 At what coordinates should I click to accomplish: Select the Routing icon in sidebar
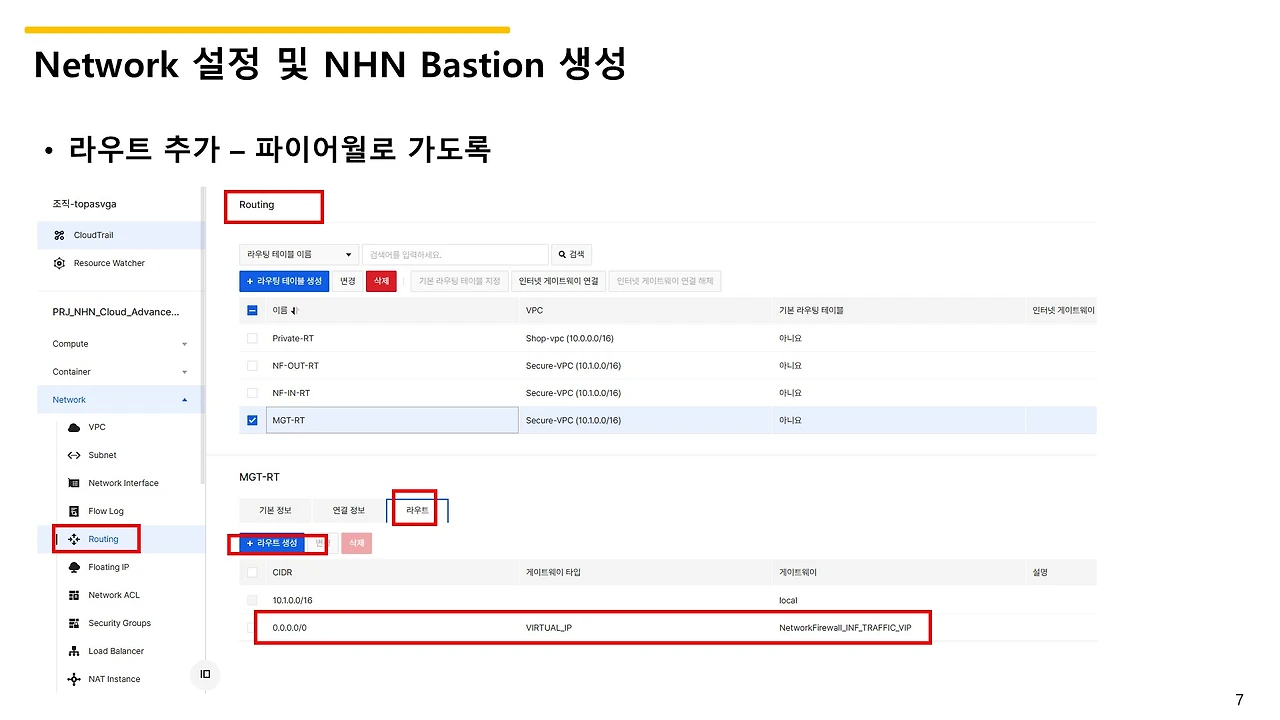coord(74,539)
